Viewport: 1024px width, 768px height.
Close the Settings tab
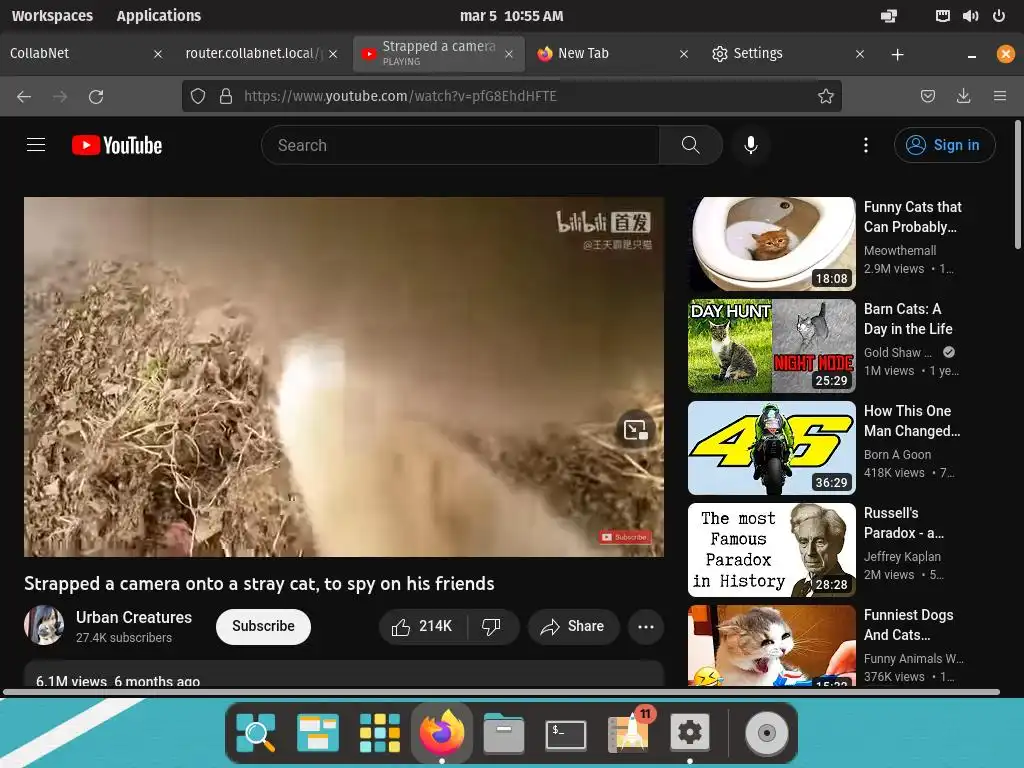[860, 54]
